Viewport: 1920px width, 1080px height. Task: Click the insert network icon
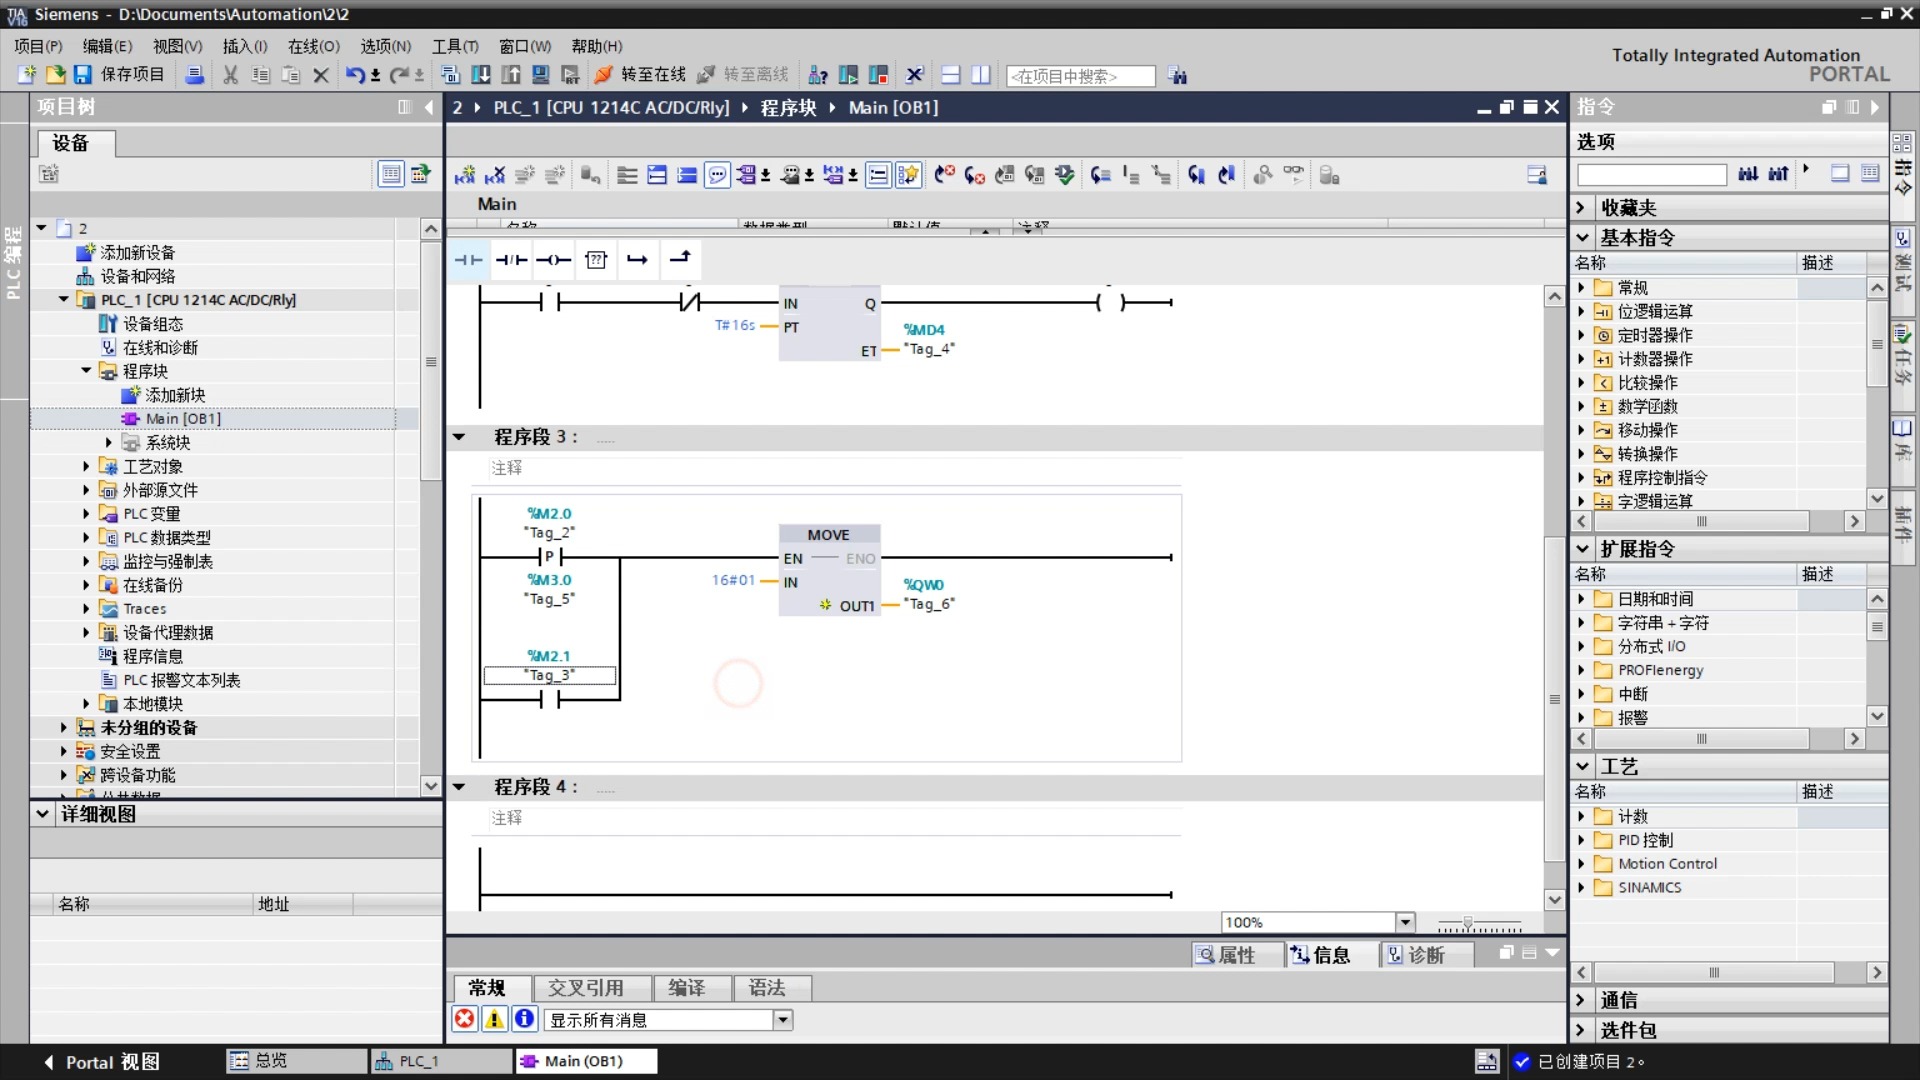(465, 176)
